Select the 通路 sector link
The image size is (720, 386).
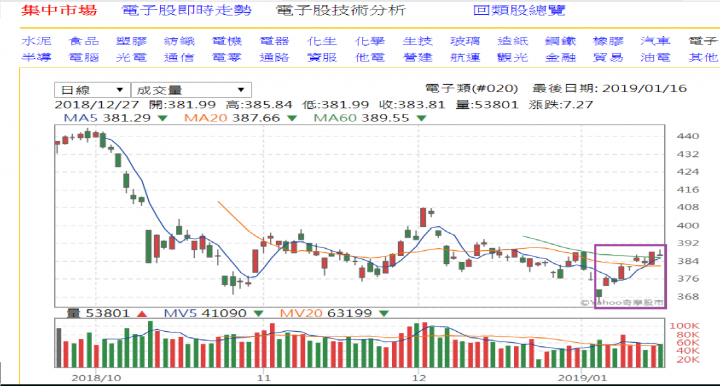point(275,57)
